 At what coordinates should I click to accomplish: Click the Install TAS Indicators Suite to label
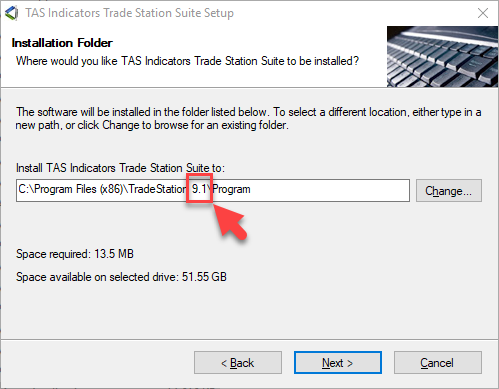120,168
